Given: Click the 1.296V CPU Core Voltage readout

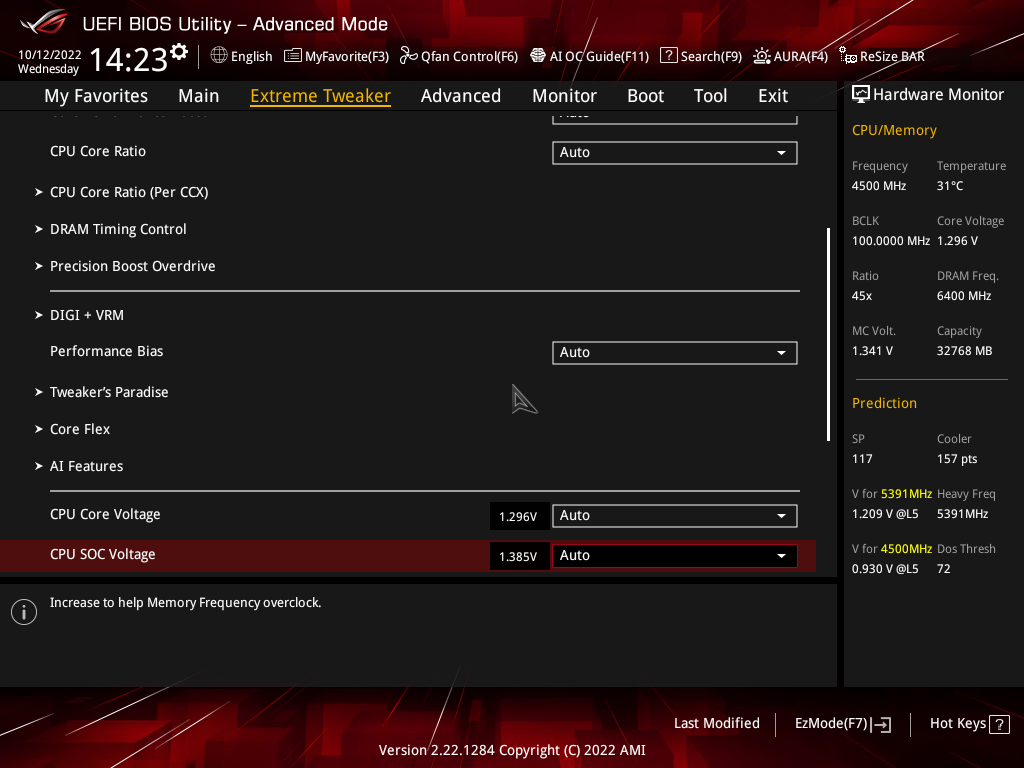Looking at the screenshot, I should (518, 517).
